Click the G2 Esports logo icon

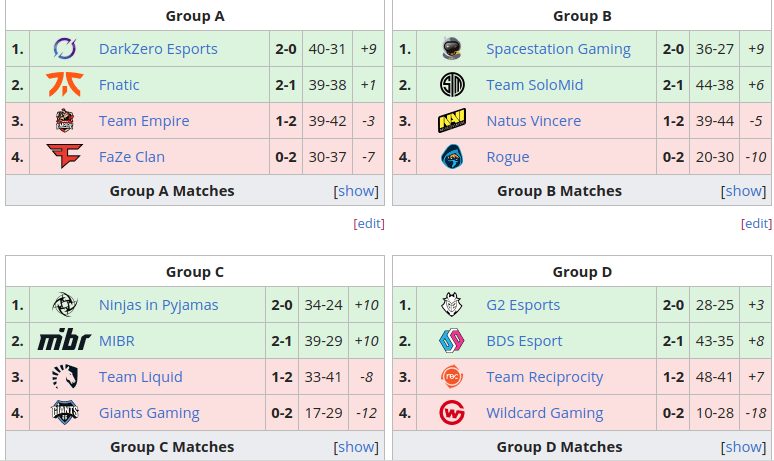[451, 305]
